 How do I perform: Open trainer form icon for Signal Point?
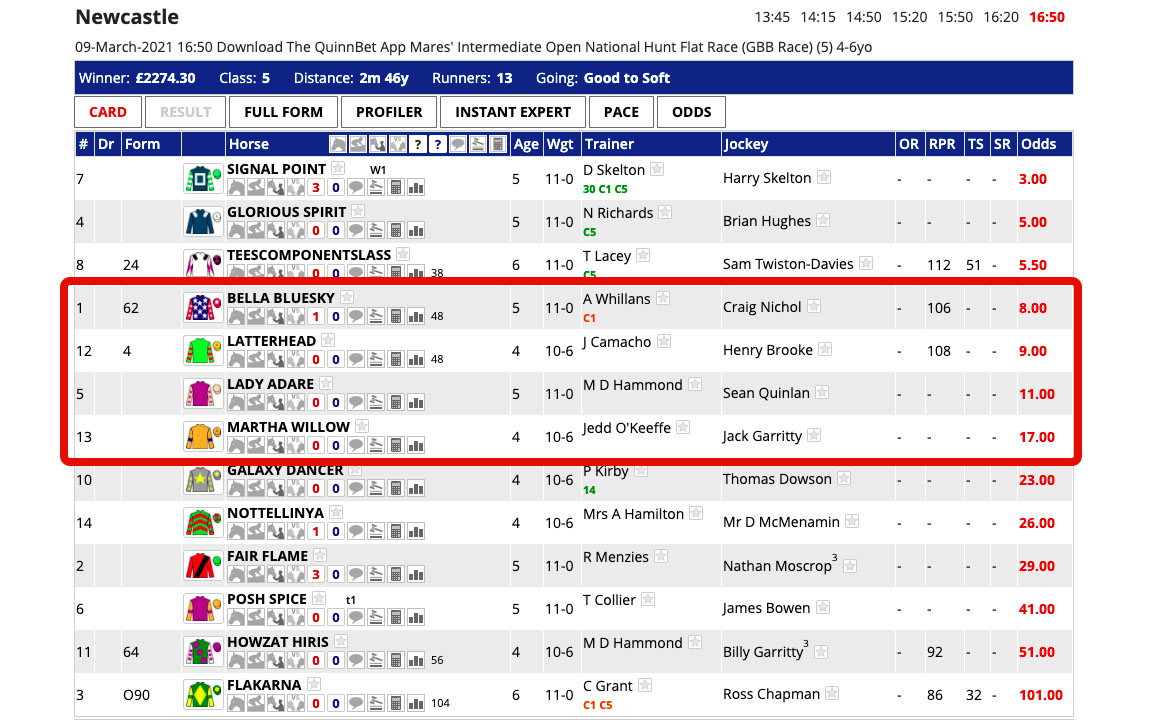click(x=276, y=188)
